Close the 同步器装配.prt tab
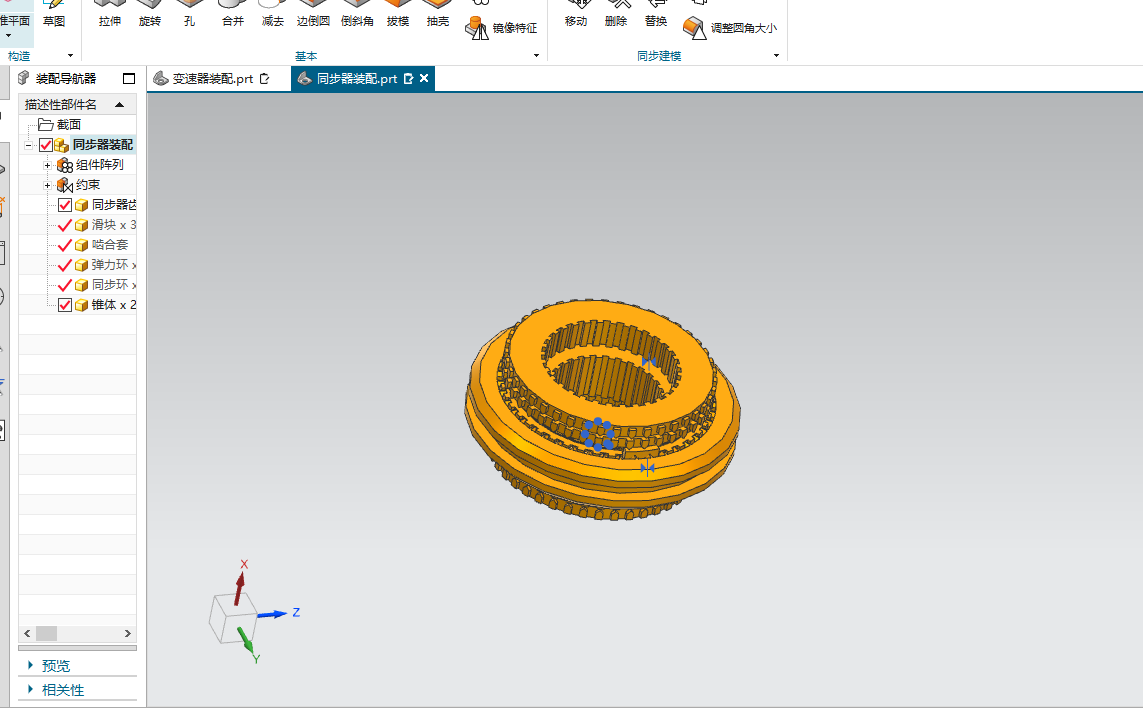The width and height of the screenshot is (1143, 717). [424, 79]
